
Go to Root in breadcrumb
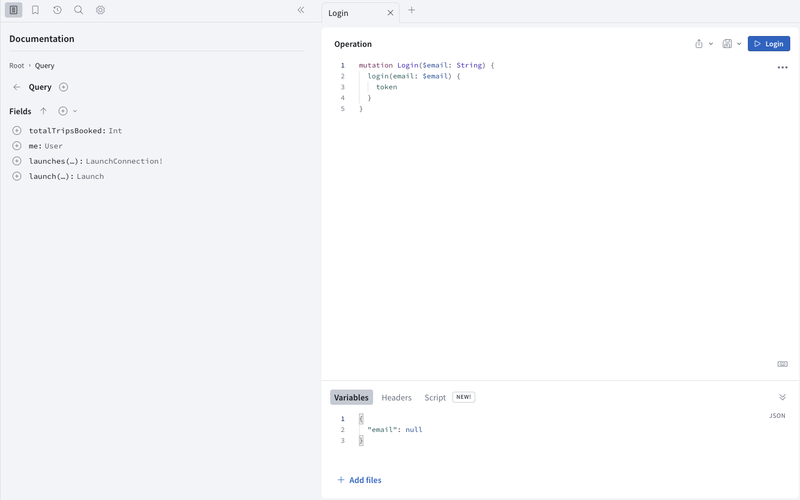(x=16, y=66)
